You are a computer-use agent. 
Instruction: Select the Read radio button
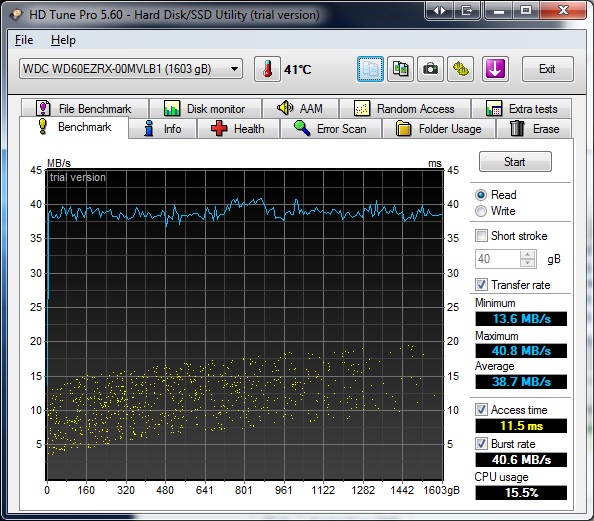point(481,195)
